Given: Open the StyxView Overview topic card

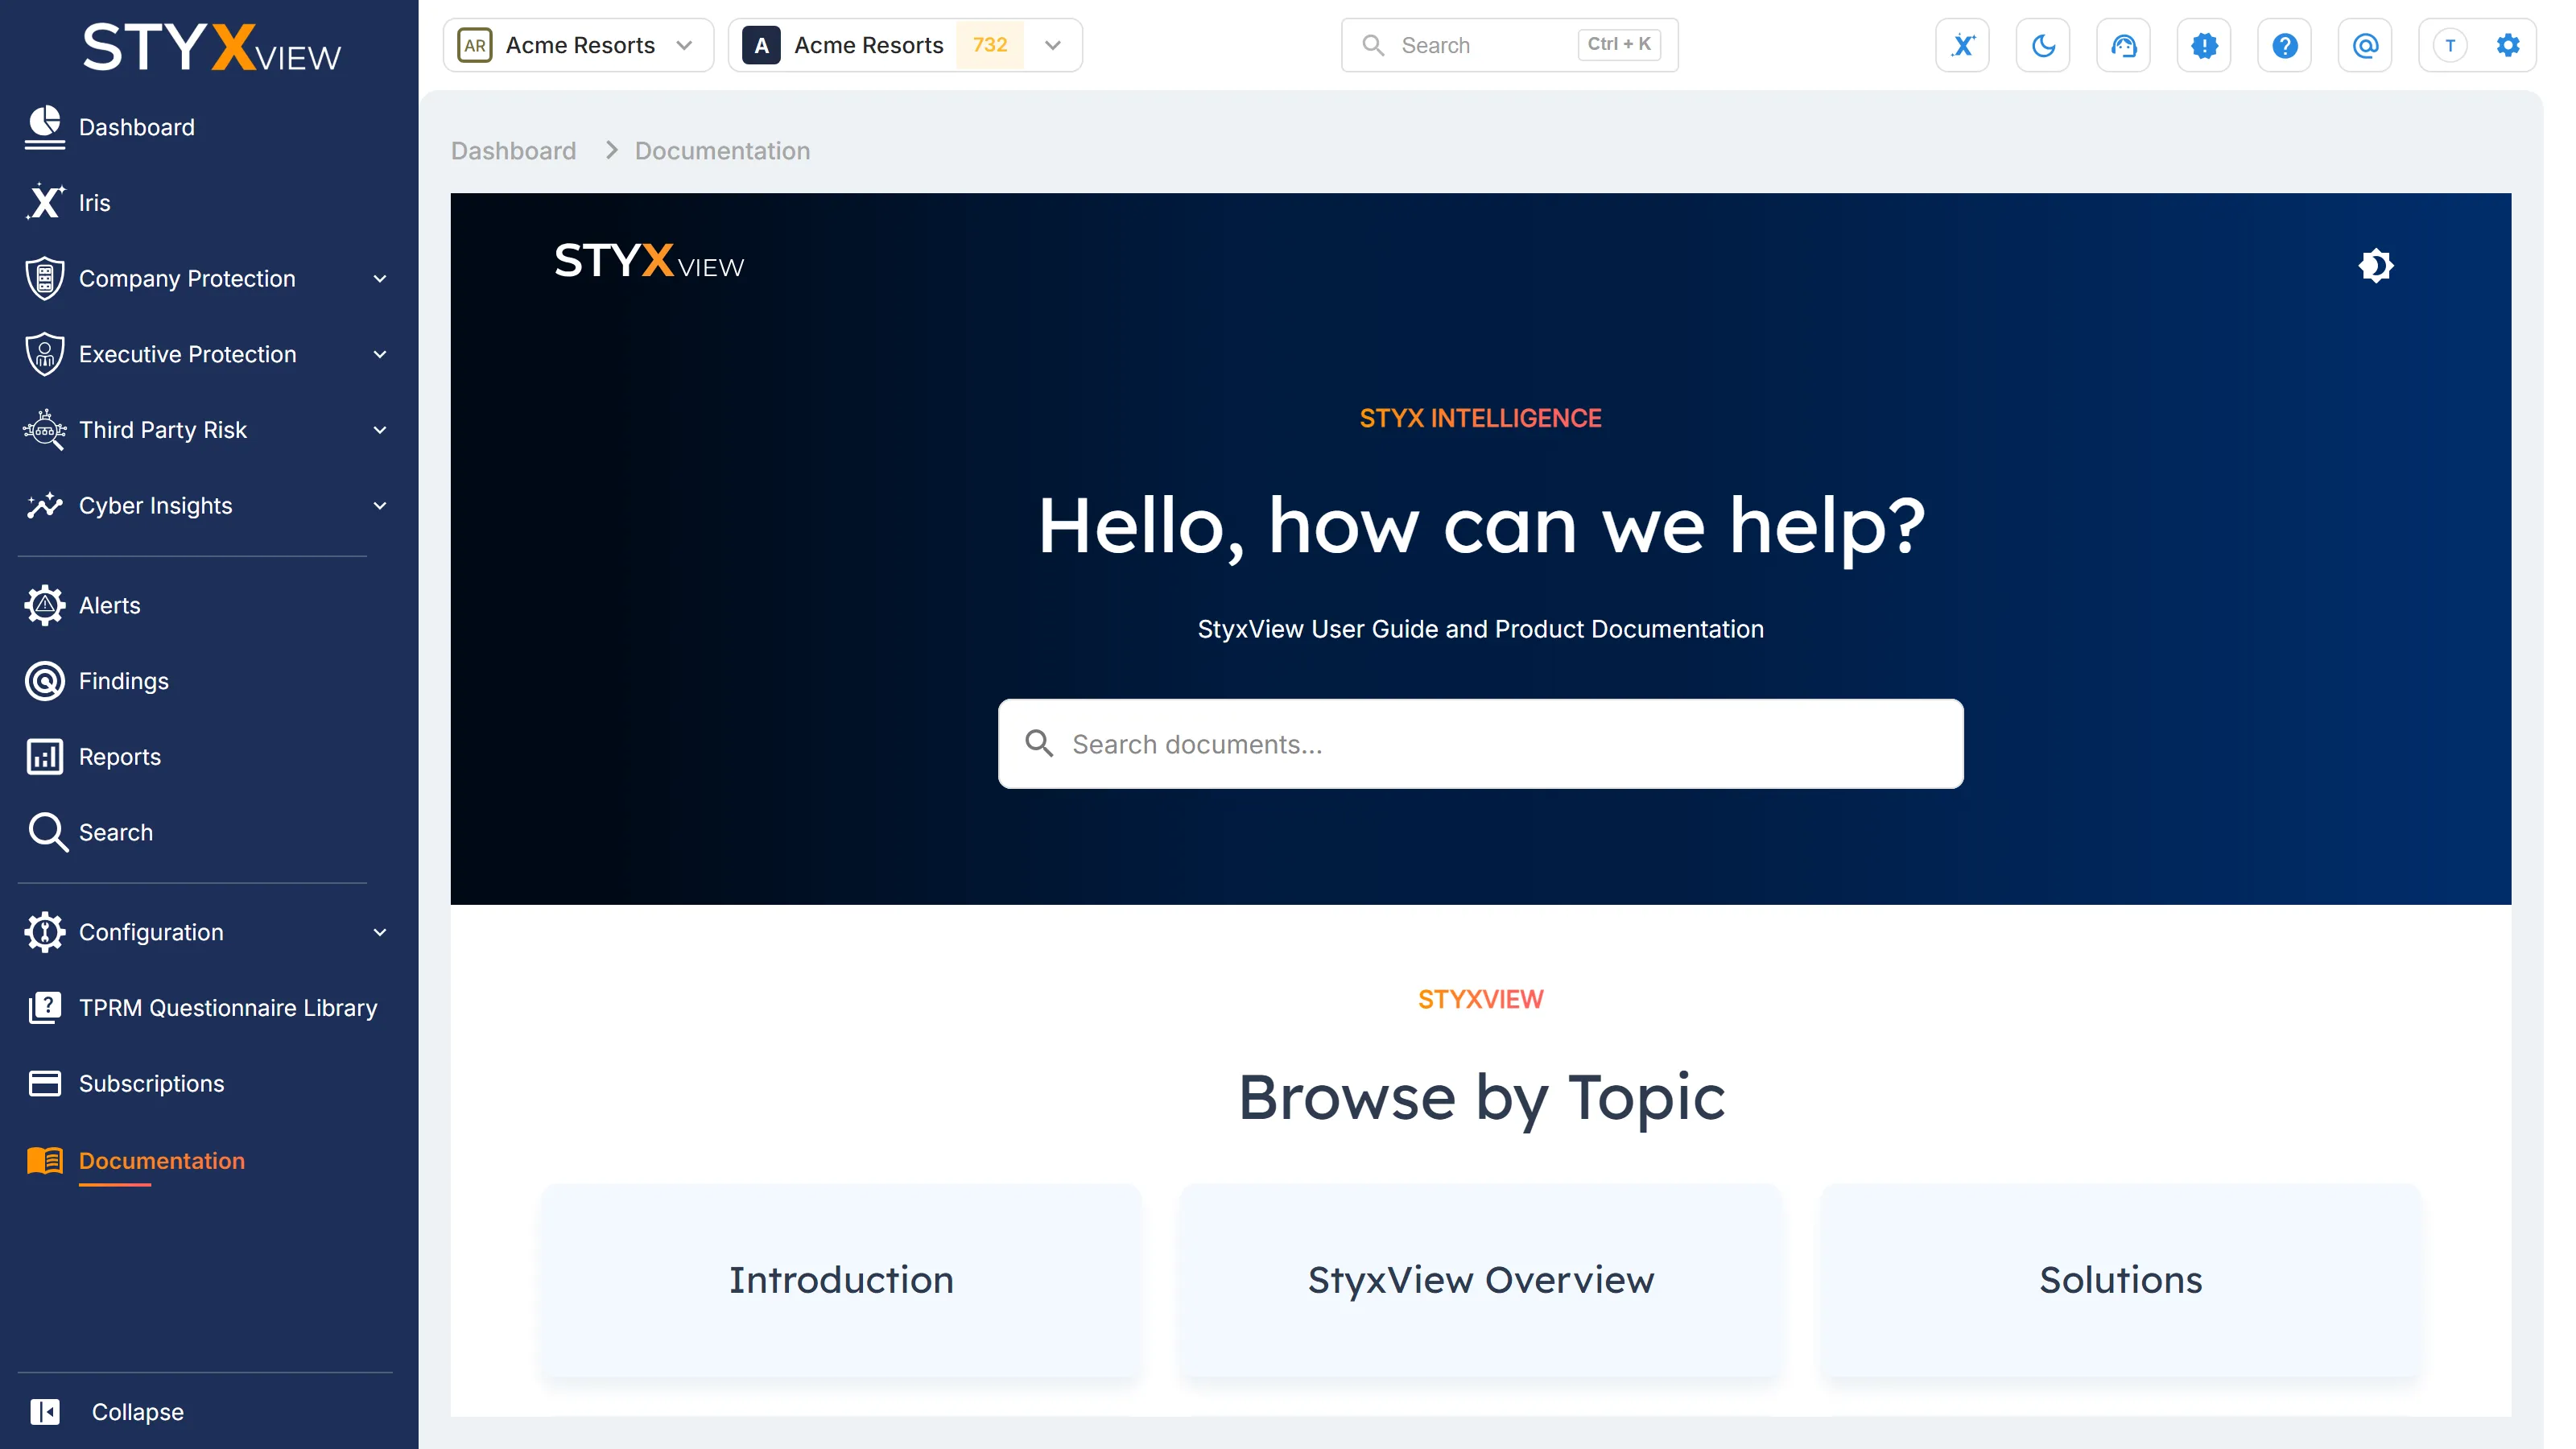Looking at the screenshot, I should point(1481,1280).
